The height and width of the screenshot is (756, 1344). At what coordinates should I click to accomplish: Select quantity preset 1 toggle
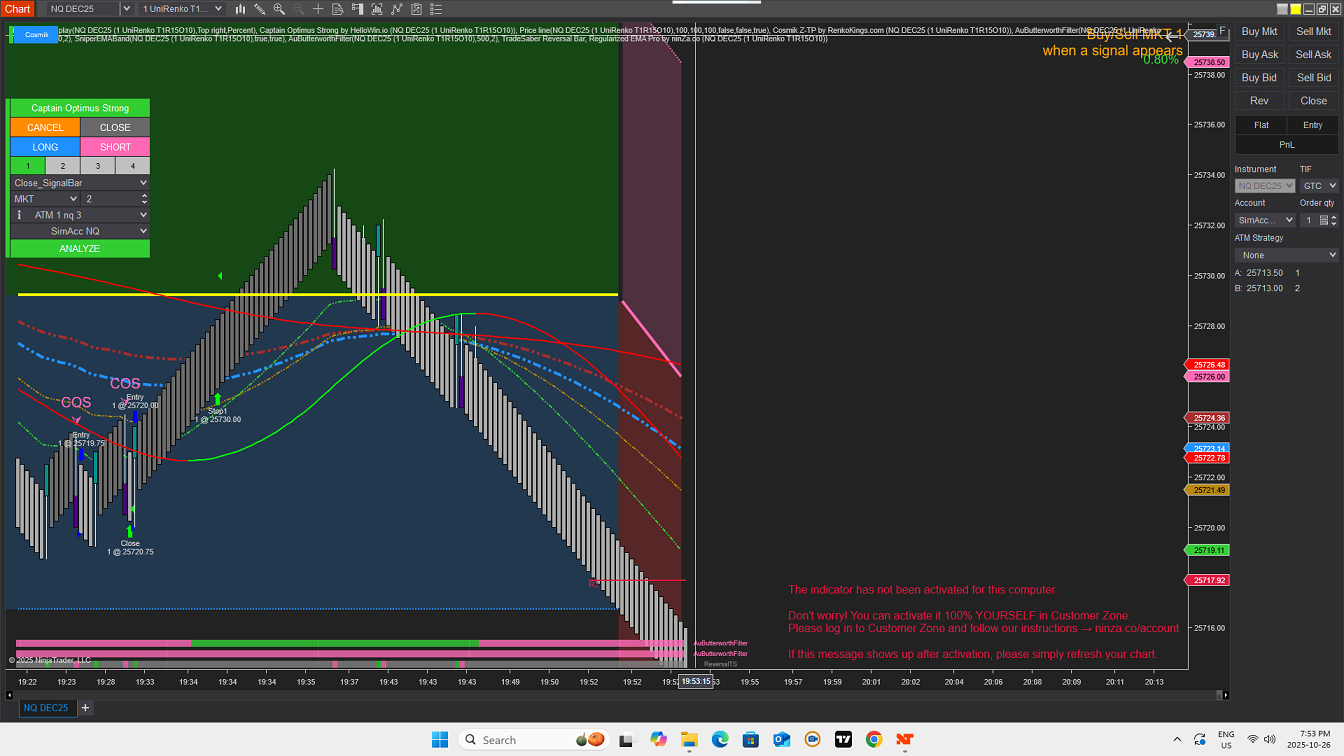[28, 166]
